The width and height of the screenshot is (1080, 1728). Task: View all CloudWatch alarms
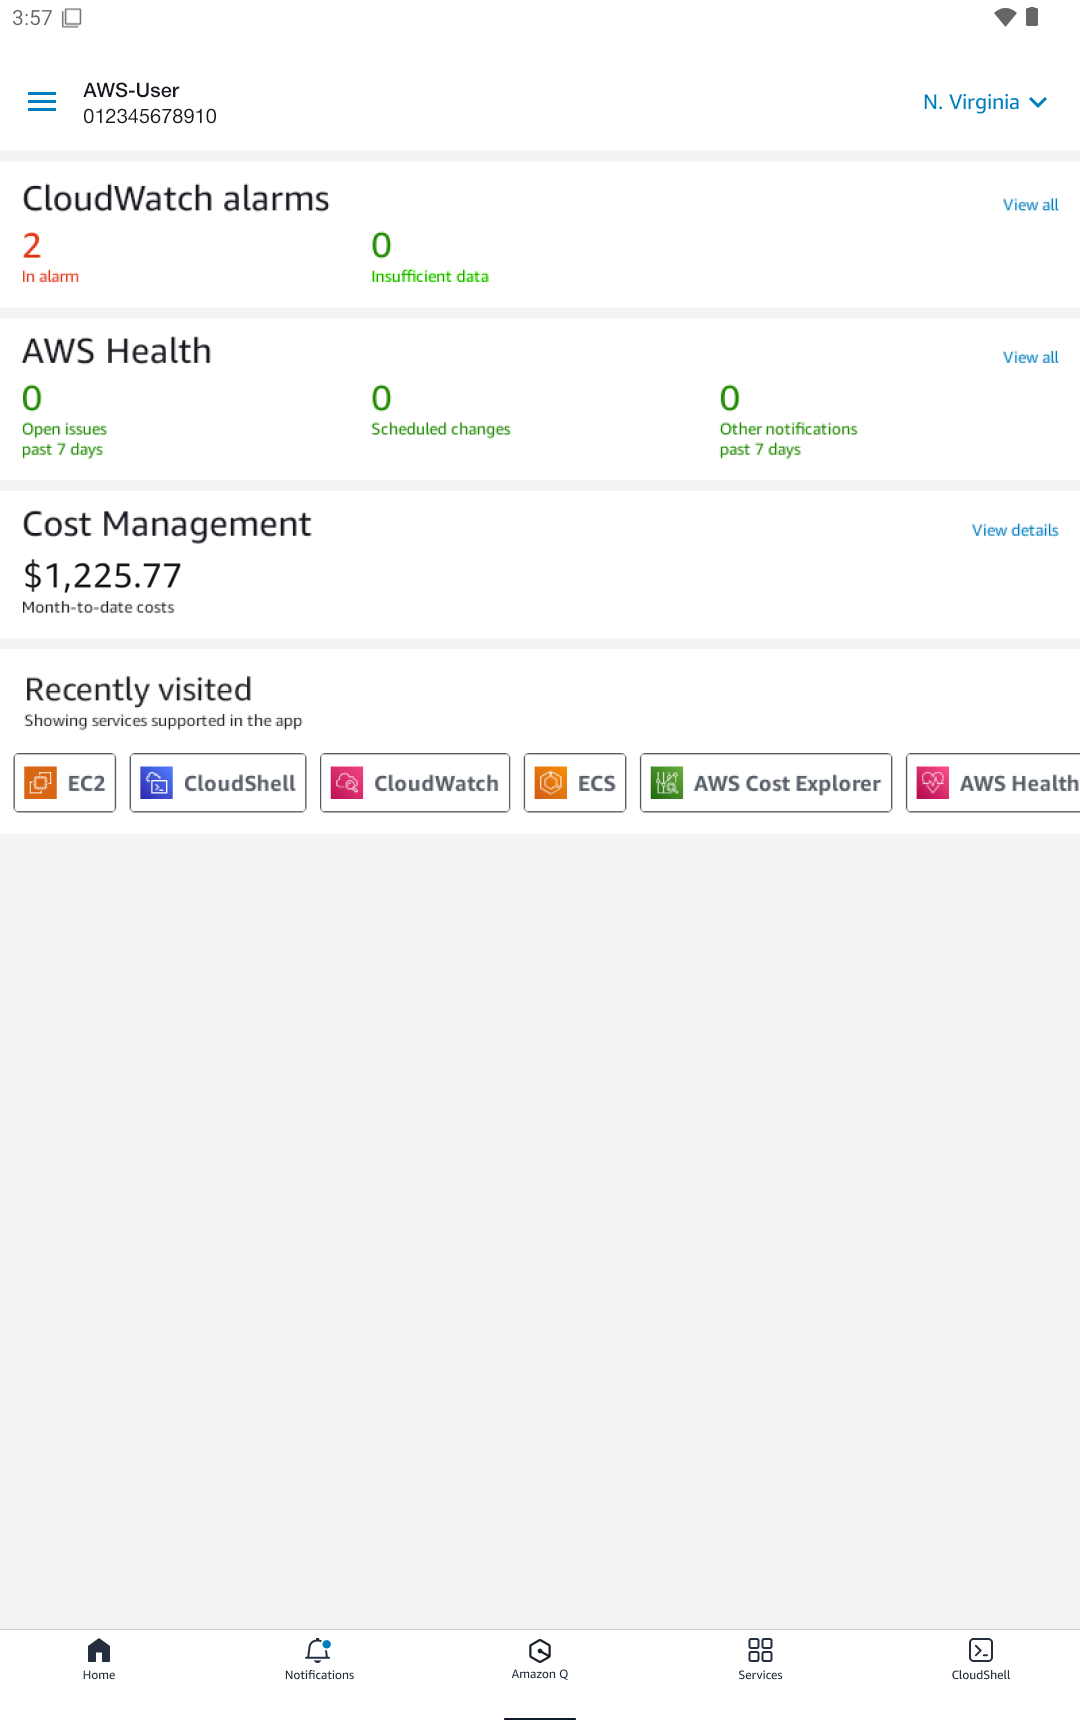click(1030, 205)
